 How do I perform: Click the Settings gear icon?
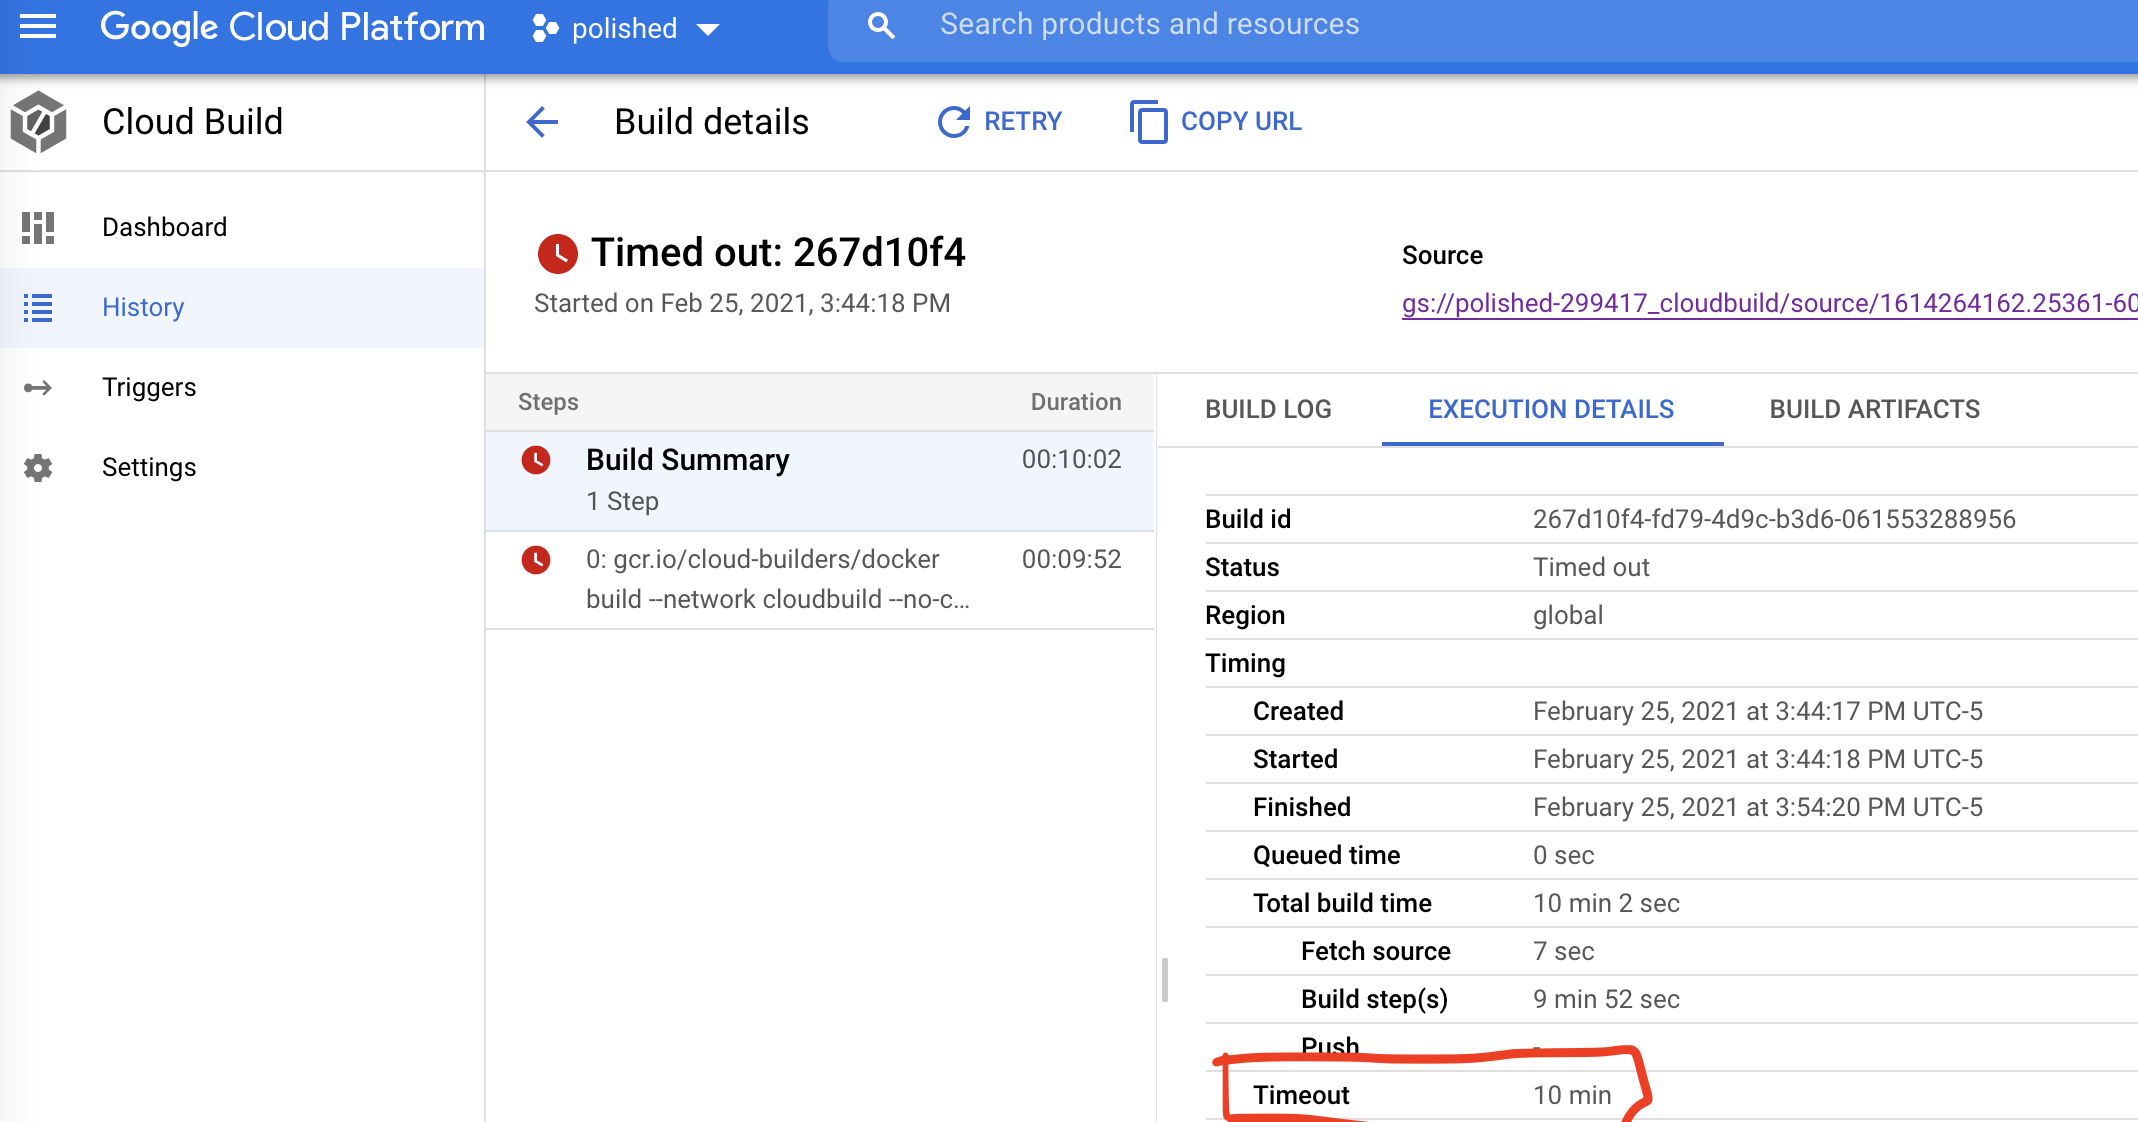[x=38, y=467]
